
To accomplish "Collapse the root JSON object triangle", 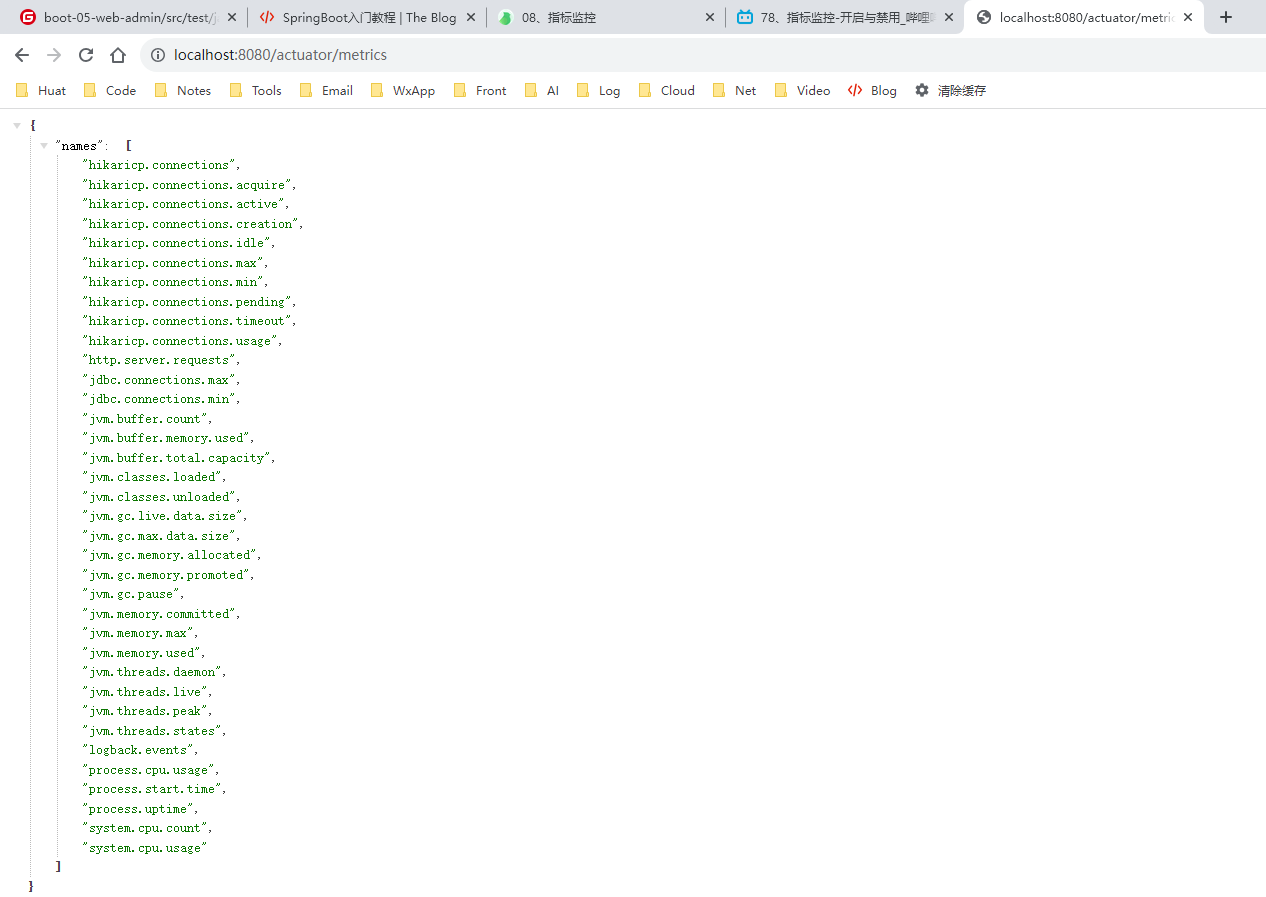I will coord(17,126).
